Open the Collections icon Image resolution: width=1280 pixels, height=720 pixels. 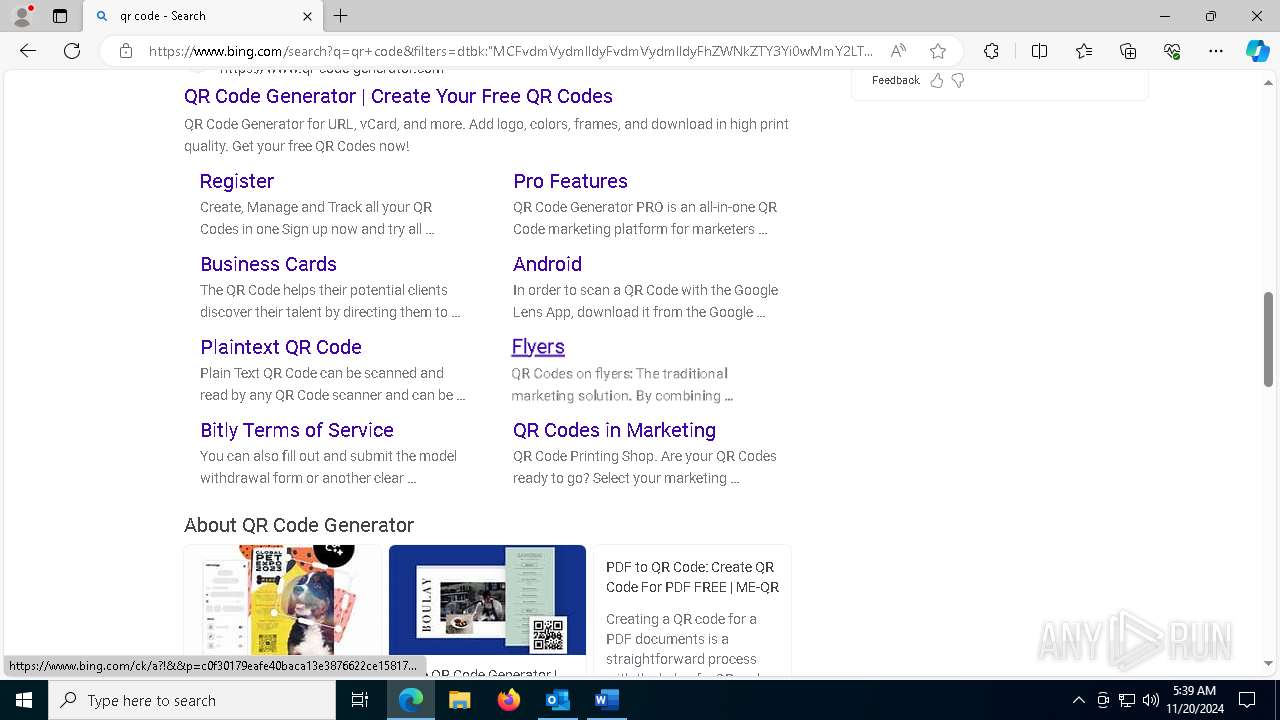tap(1128, 51)
